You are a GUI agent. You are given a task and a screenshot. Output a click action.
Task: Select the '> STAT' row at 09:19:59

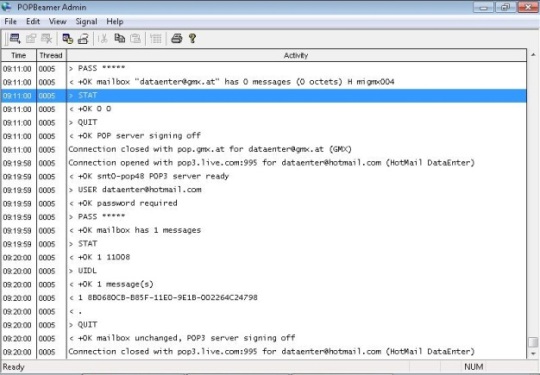264,243
